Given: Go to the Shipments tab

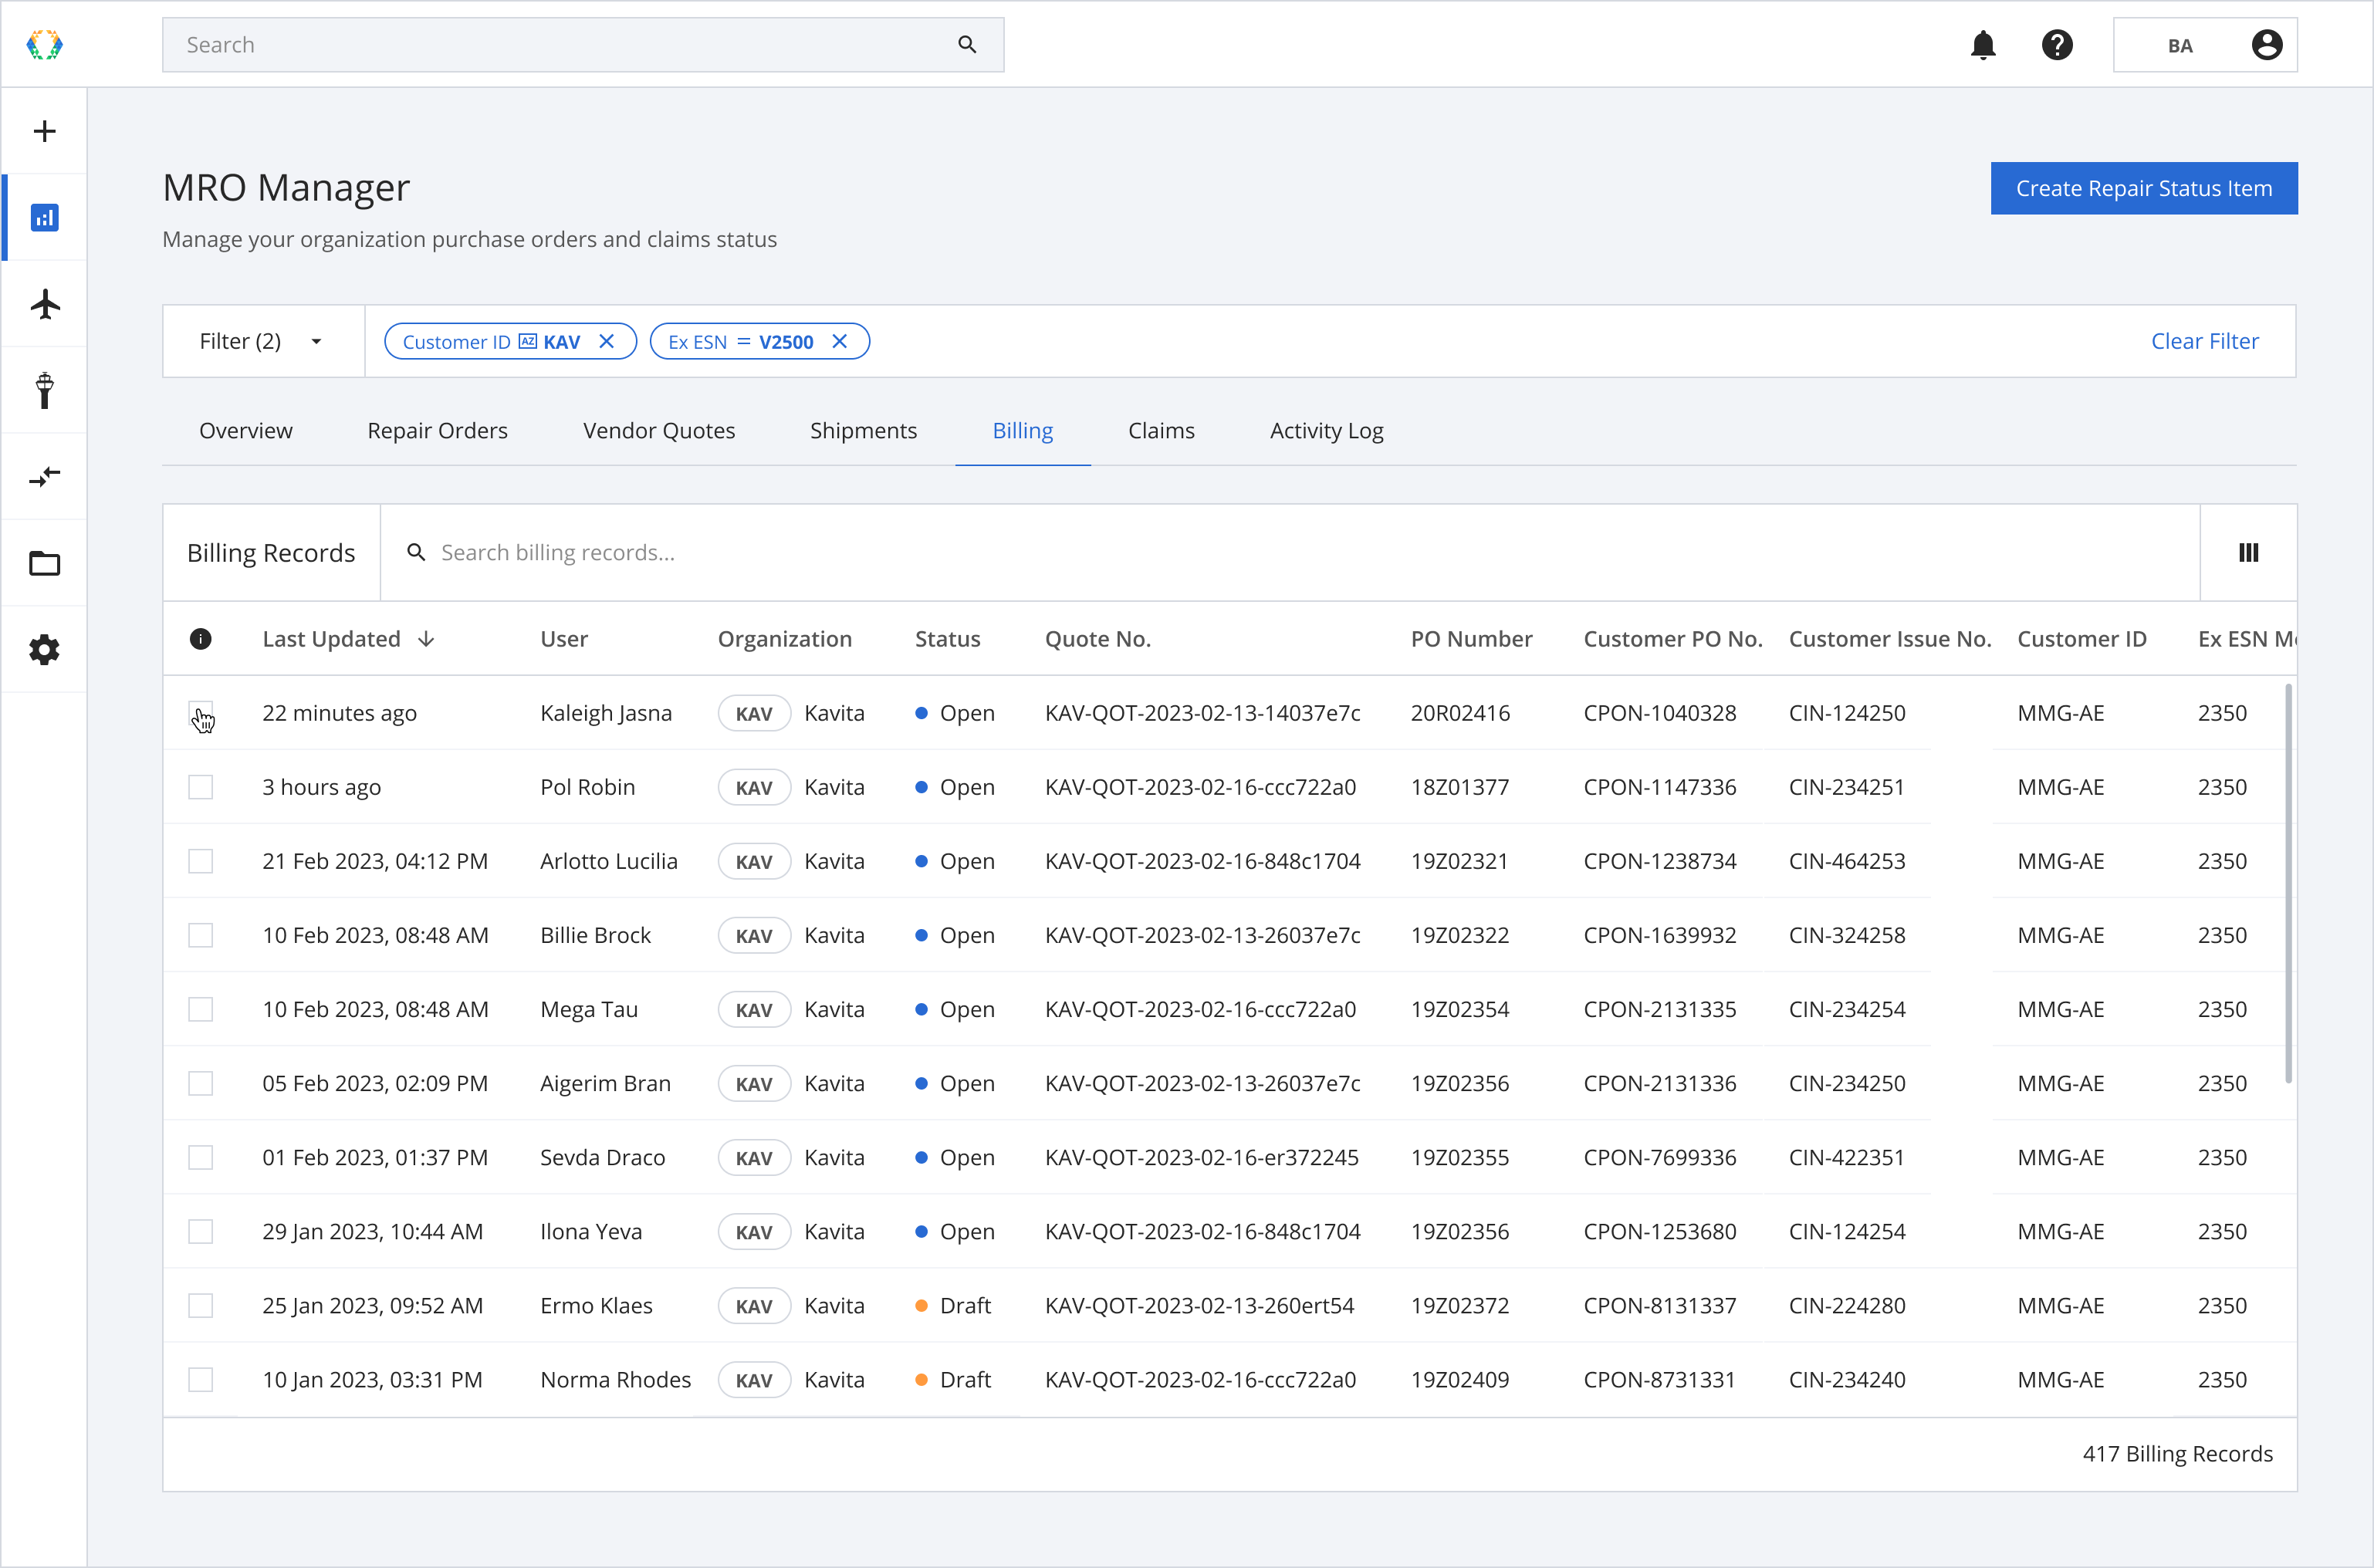Looking at the screenshot, I should point(863,430).
